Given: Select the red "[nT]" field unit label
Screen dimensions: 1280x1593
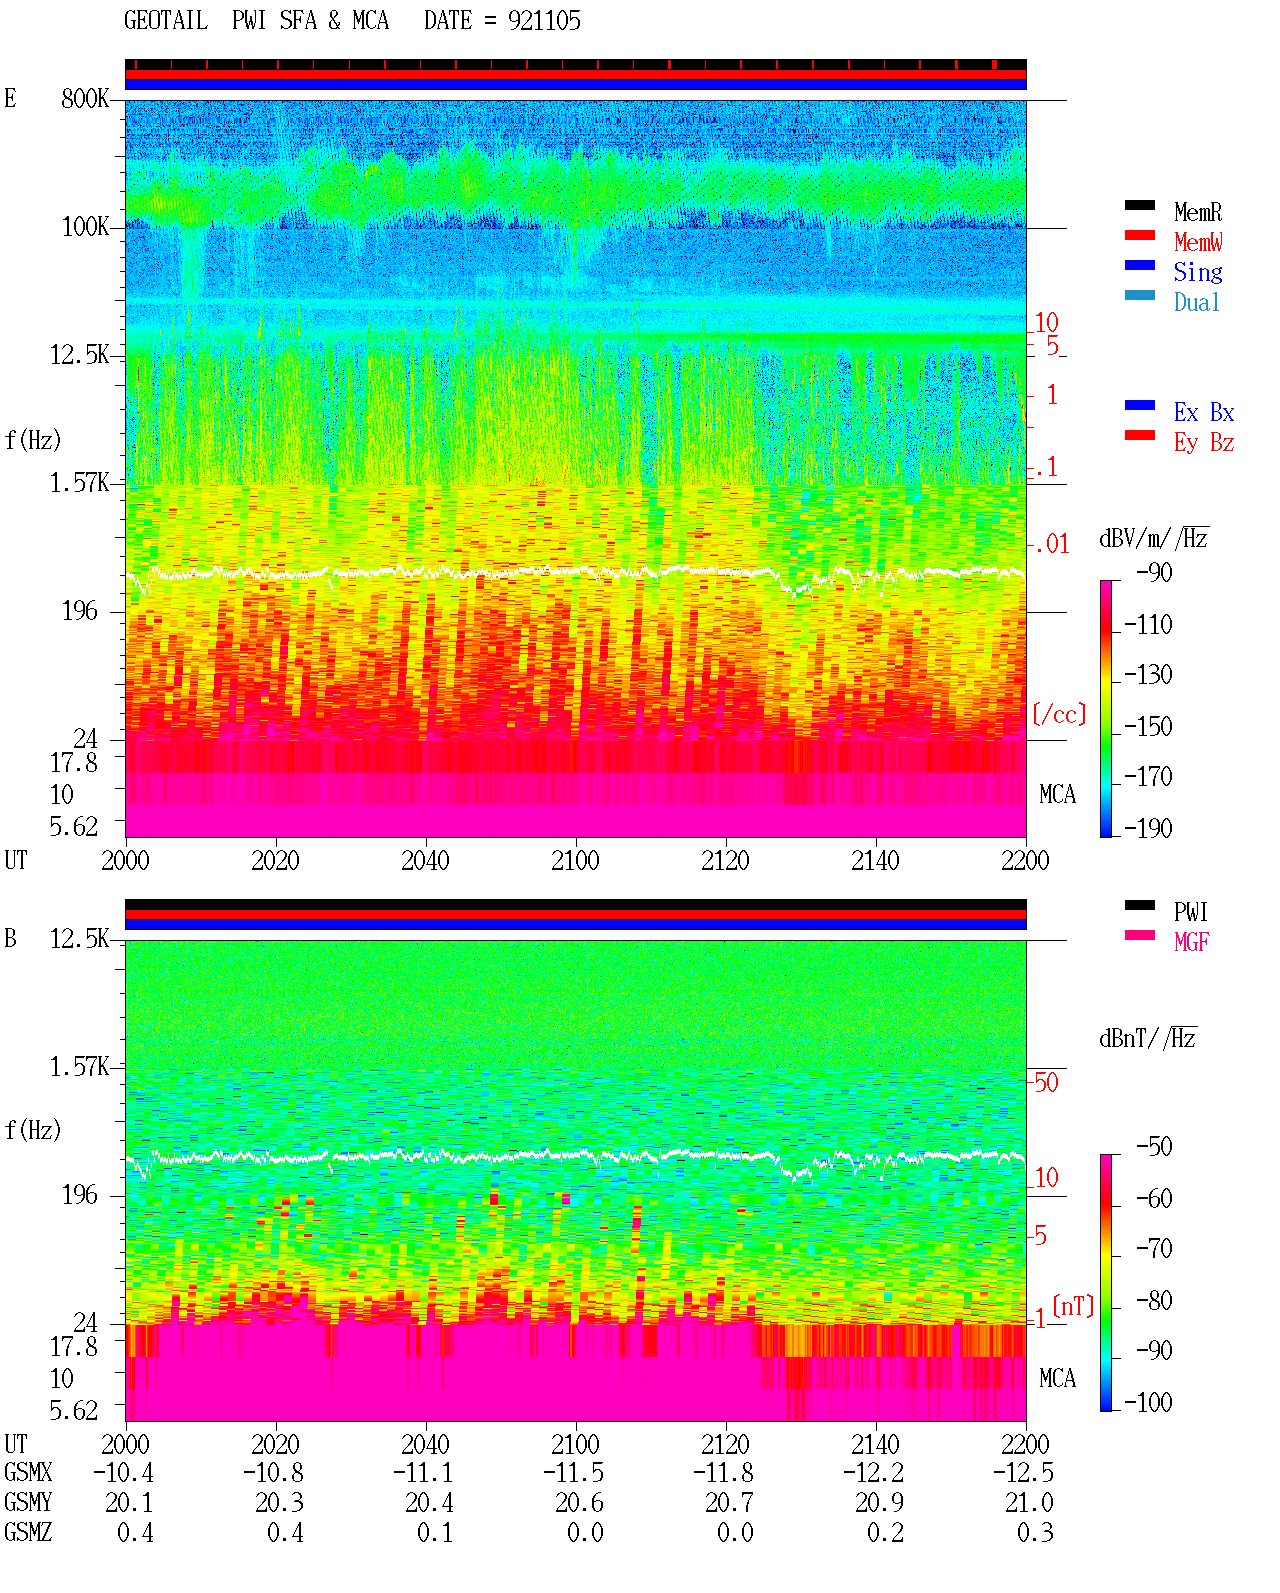Looking at the screenshot, I should pyautogui.click(x=1073, y=1306).
